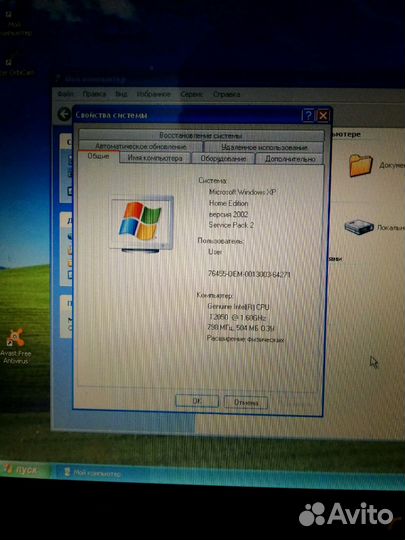405x540 pixels.
Task: Select the local disk drive icon
Action: [x=359, y=227]
